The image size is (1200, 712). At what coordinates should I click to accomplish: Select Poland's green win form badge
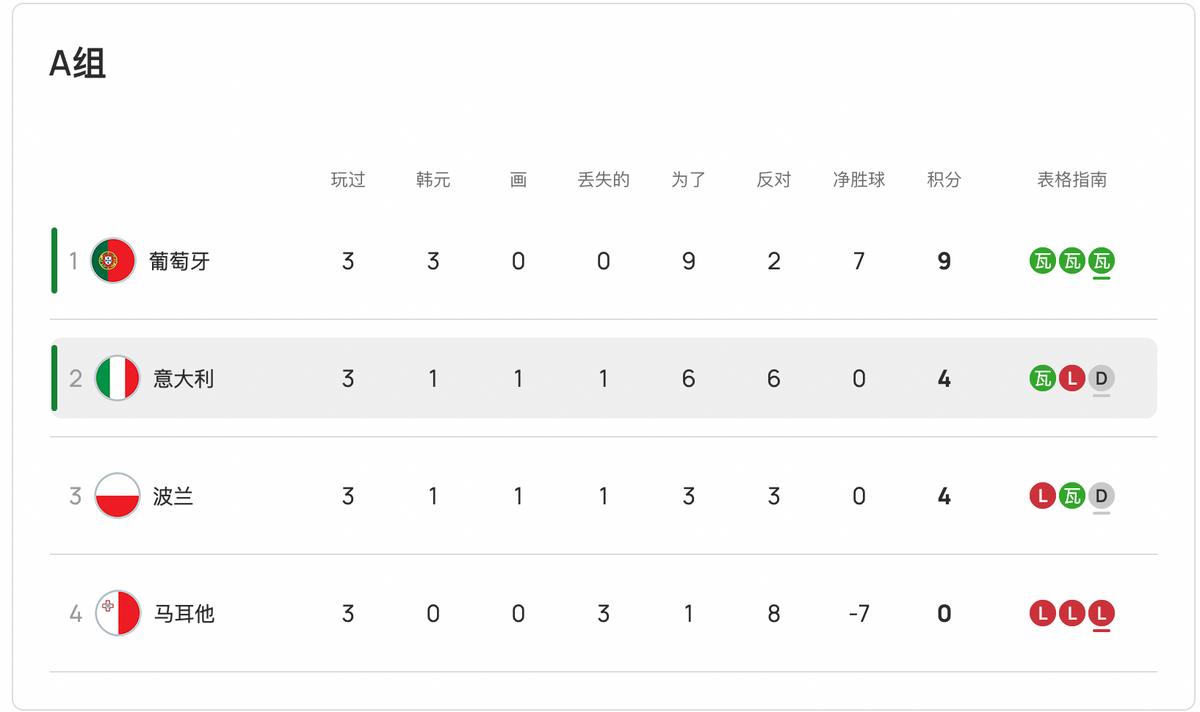coord(1072,496)
